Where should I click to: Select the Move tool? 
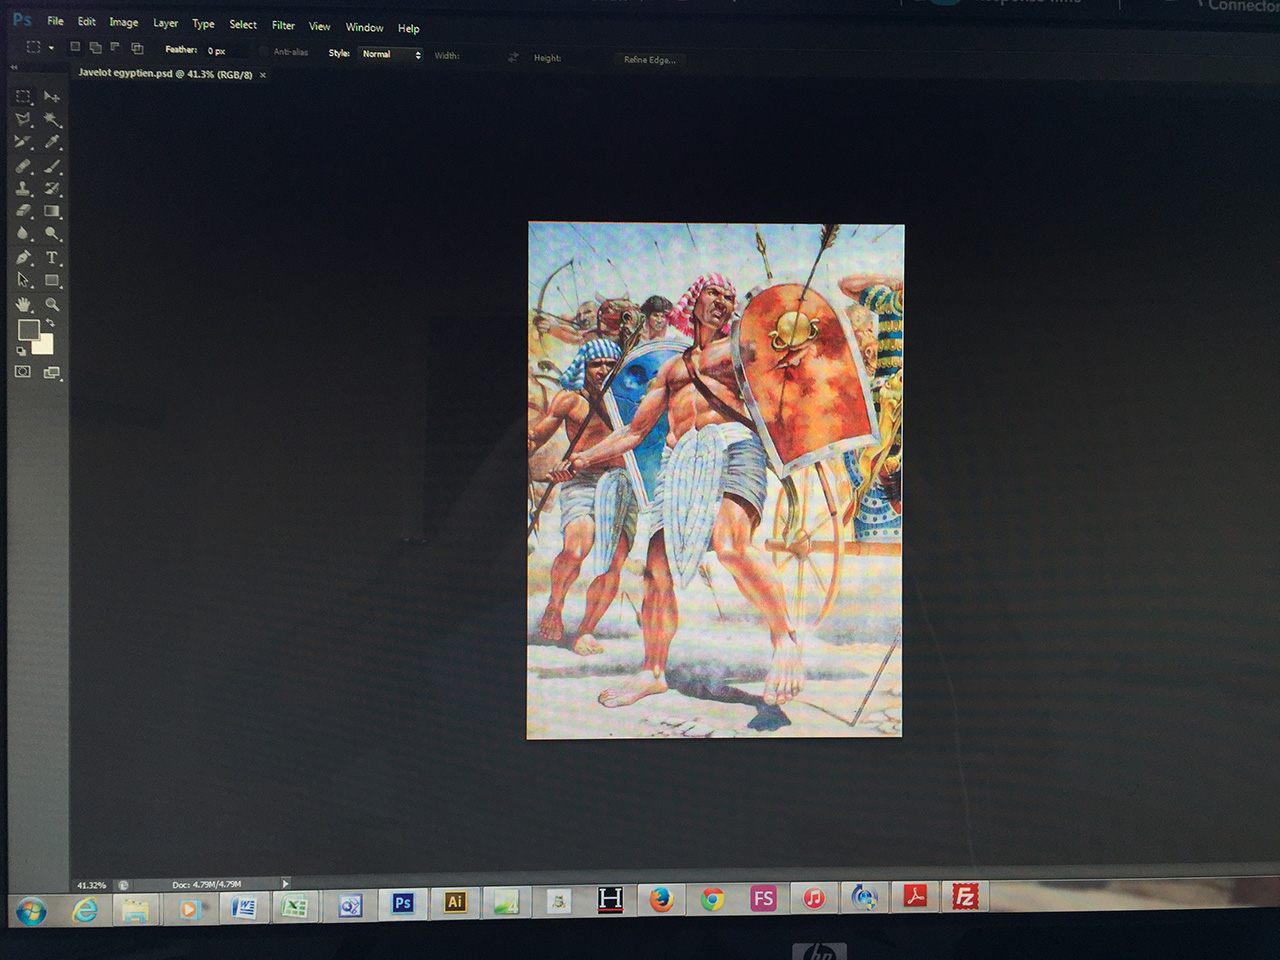(x=52, y=97)
